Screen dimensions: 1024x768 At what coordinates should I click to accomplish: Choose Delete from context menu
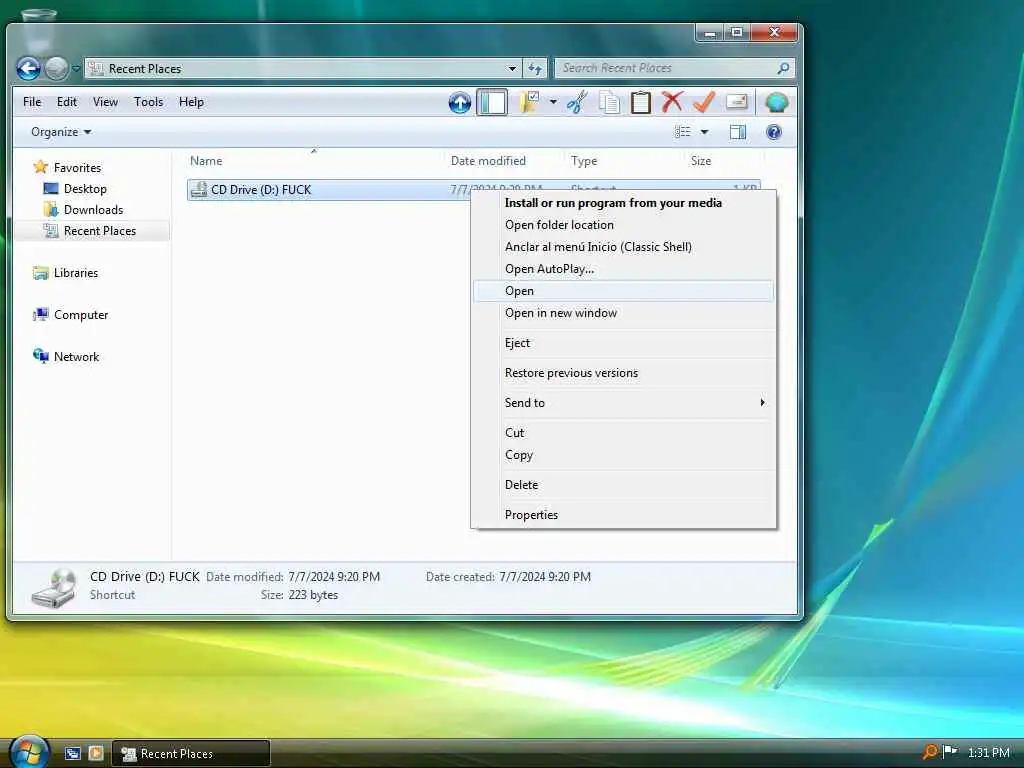click(624, 485)
